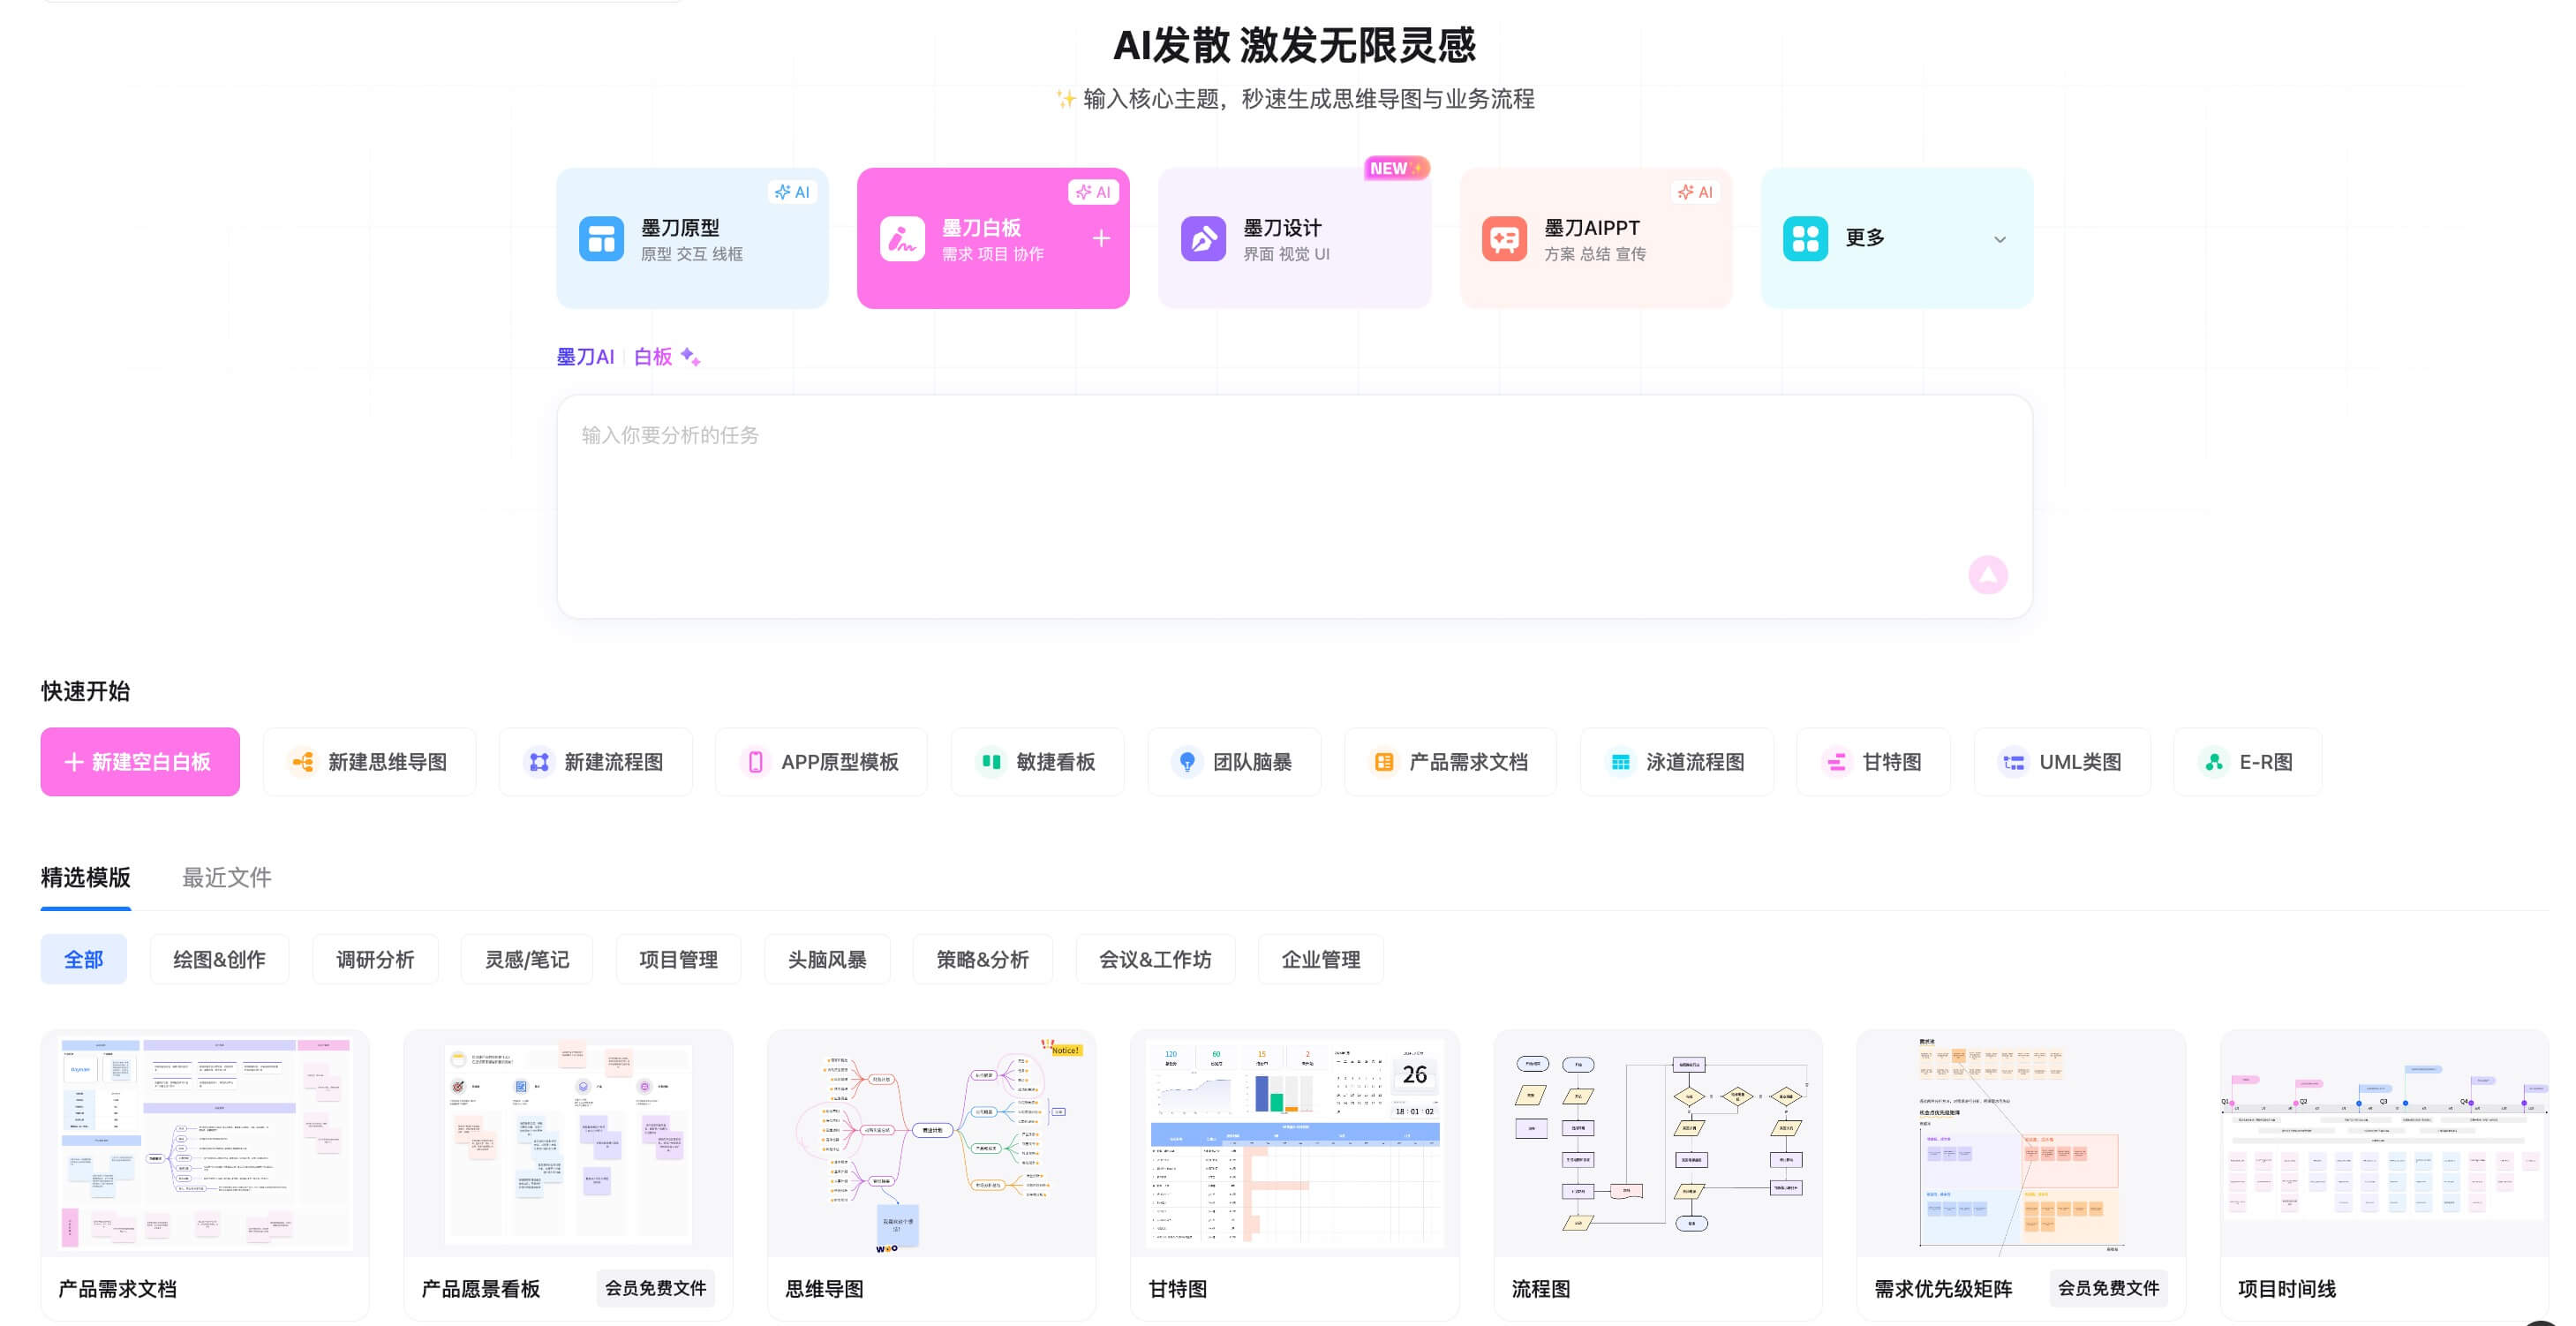This screenshot has width=2576, height=1326.
Task: Click the 白板 sparkle label
Action: pyautogui.click(x=667, y=357)
